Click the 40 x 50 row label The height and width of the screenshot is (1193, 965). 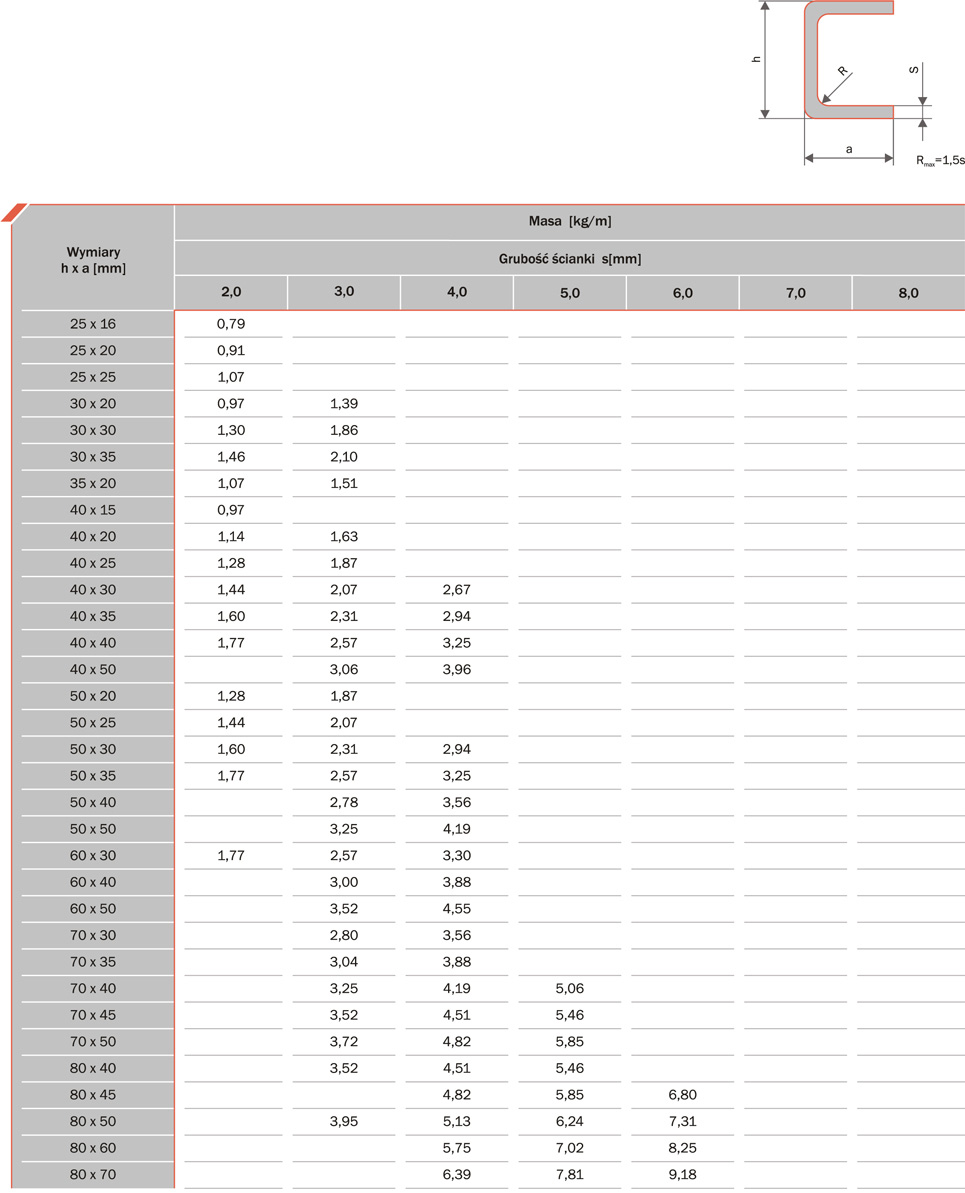click(93, 670)
